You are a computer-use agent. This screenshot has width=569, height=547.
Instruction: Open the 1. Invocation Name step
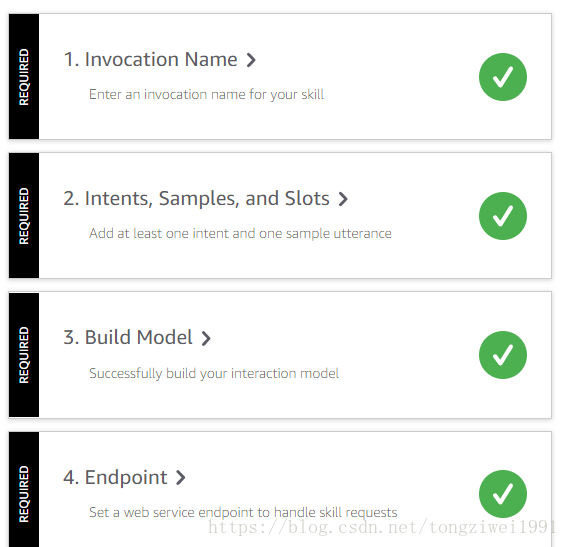(x=150, y=60)
